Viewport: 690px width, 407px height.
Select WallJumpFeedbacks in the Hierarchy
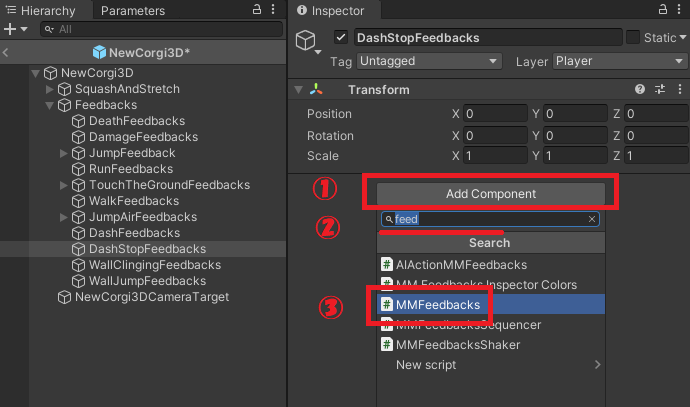click(x=147, y=281)
